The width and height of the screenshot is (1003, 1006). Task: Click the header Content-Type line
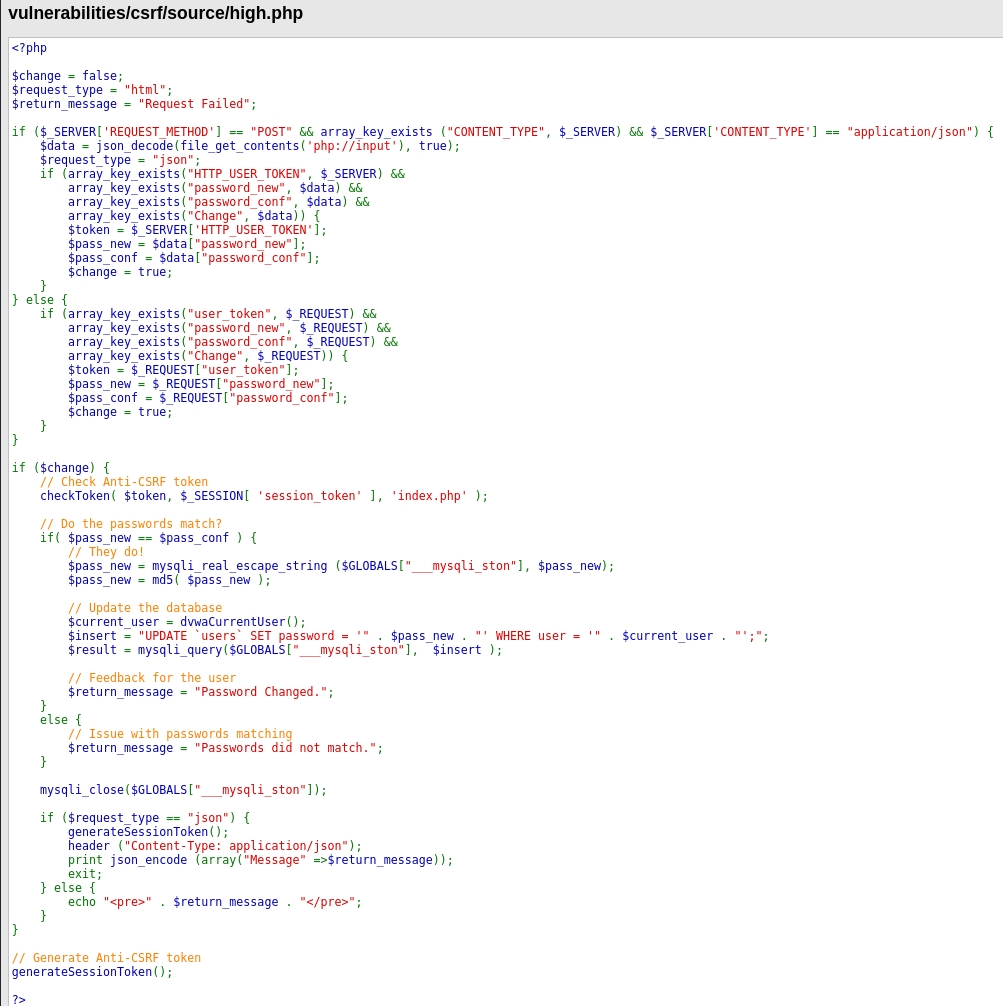click(x=215, y=846)
